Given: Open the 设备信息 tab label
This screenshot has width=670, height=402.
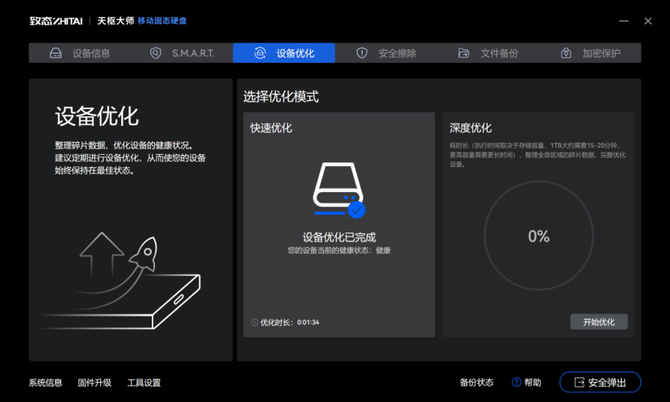Looking at the screenshot, I should (91, 53).
